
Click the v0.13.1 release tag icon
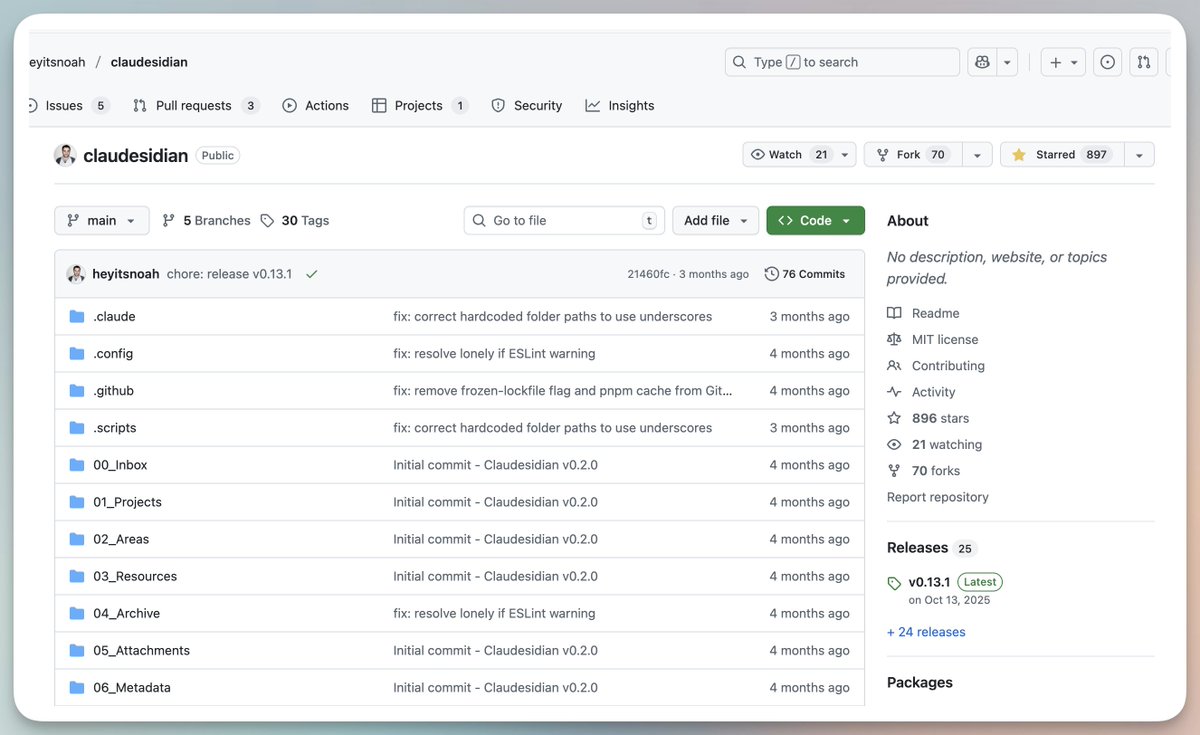[894, 583]
